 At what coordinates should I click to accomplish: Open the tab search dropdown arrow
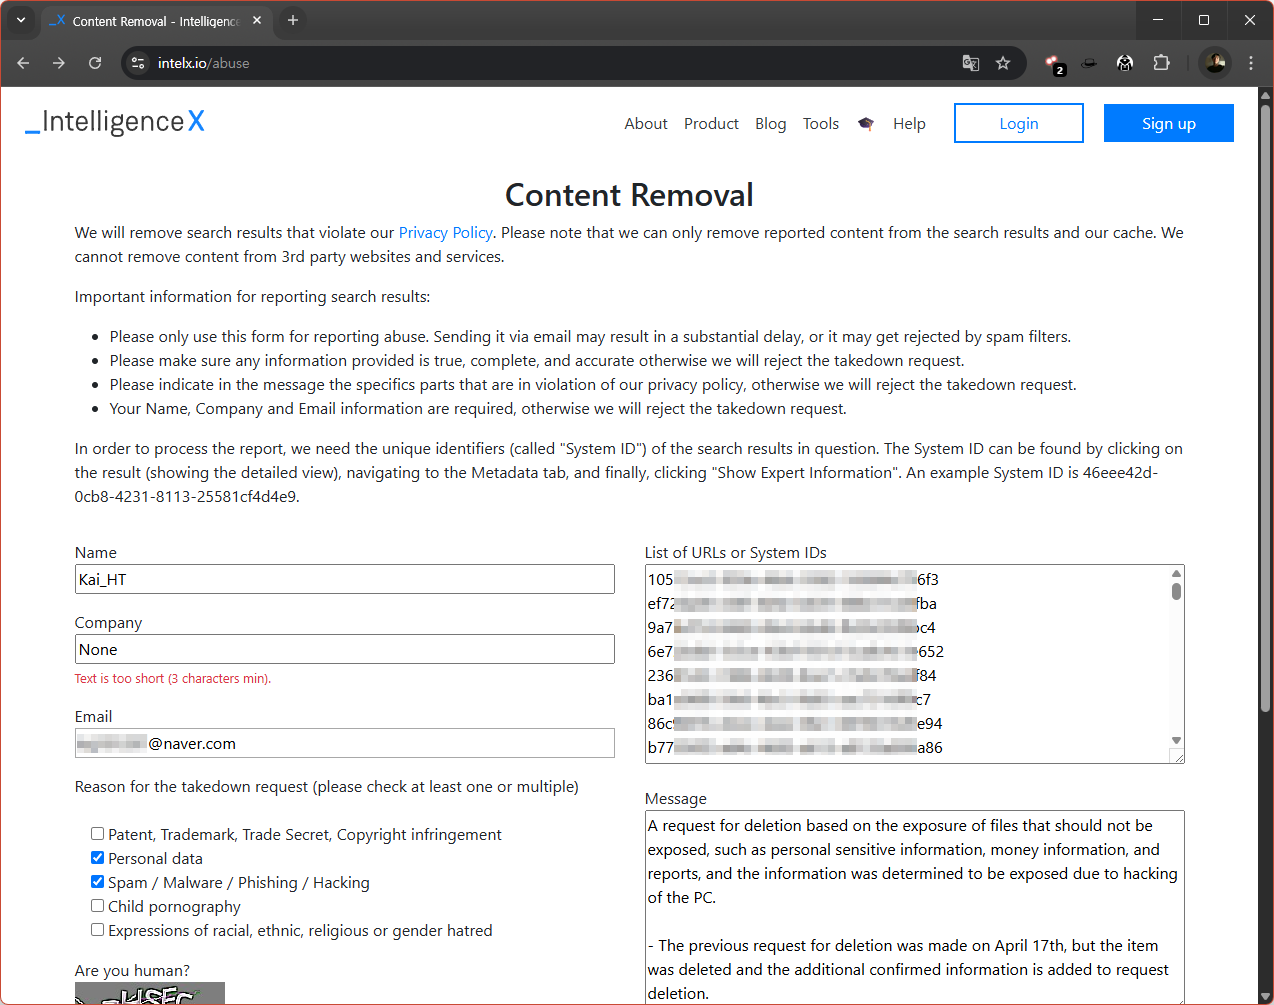[21, 20]
